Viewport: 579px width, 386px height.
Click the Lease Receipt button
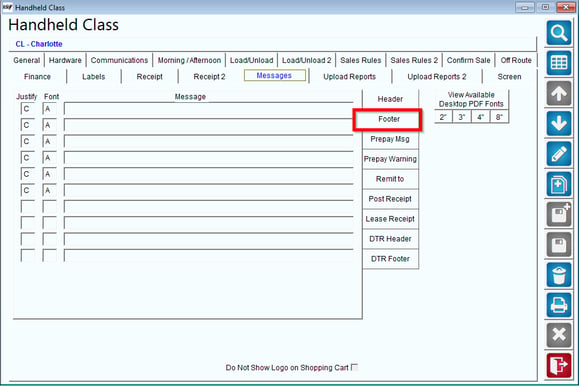click(390, 219)
